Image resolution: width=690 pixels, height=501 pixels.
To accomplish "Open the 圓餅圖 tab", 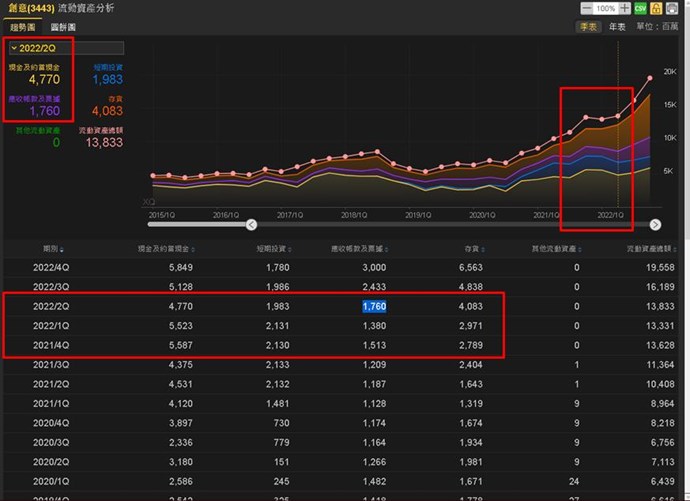I will (63, 27).
